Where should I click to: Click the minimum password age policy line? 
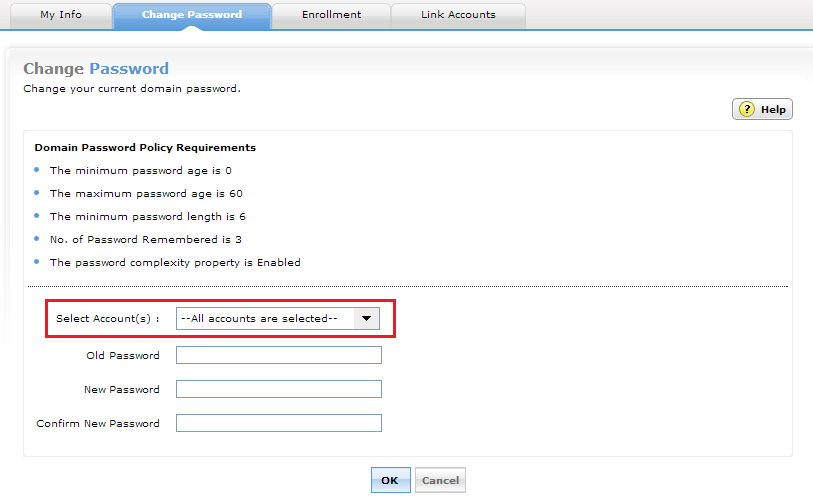[x=141, y=171]
